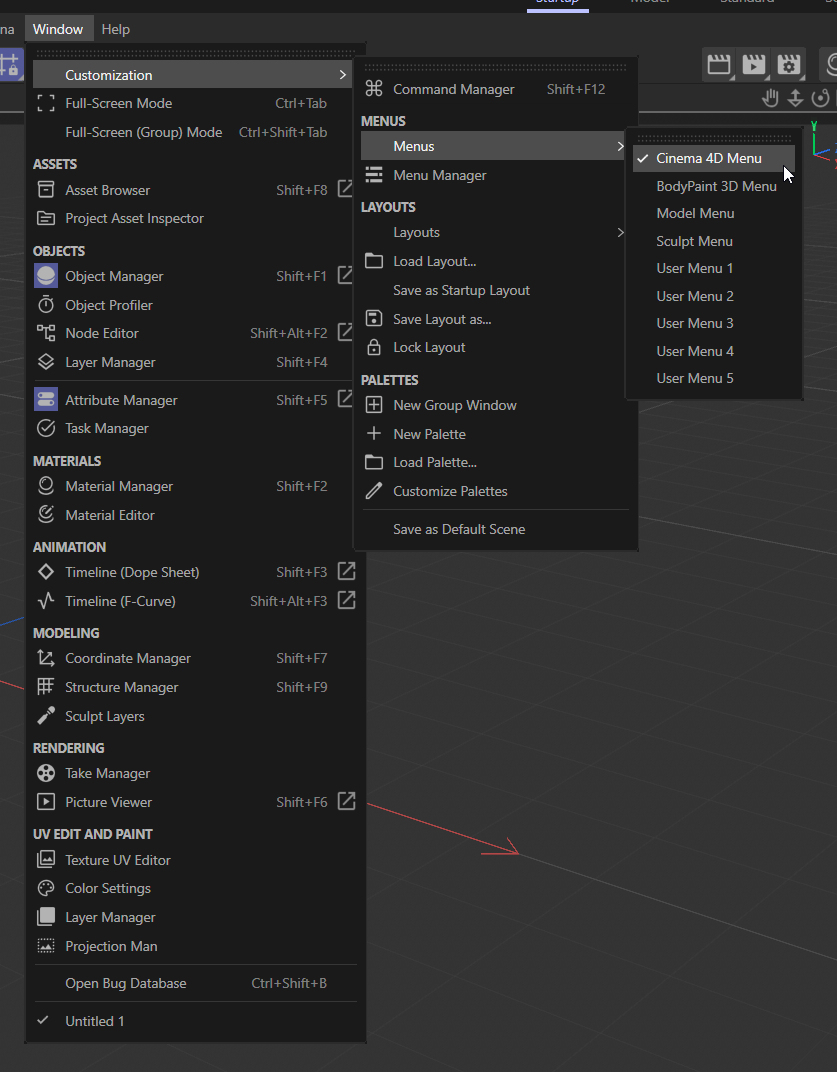Select the checked Cinema 4D Menu
837x1072 pixels.
click(713, 158)
